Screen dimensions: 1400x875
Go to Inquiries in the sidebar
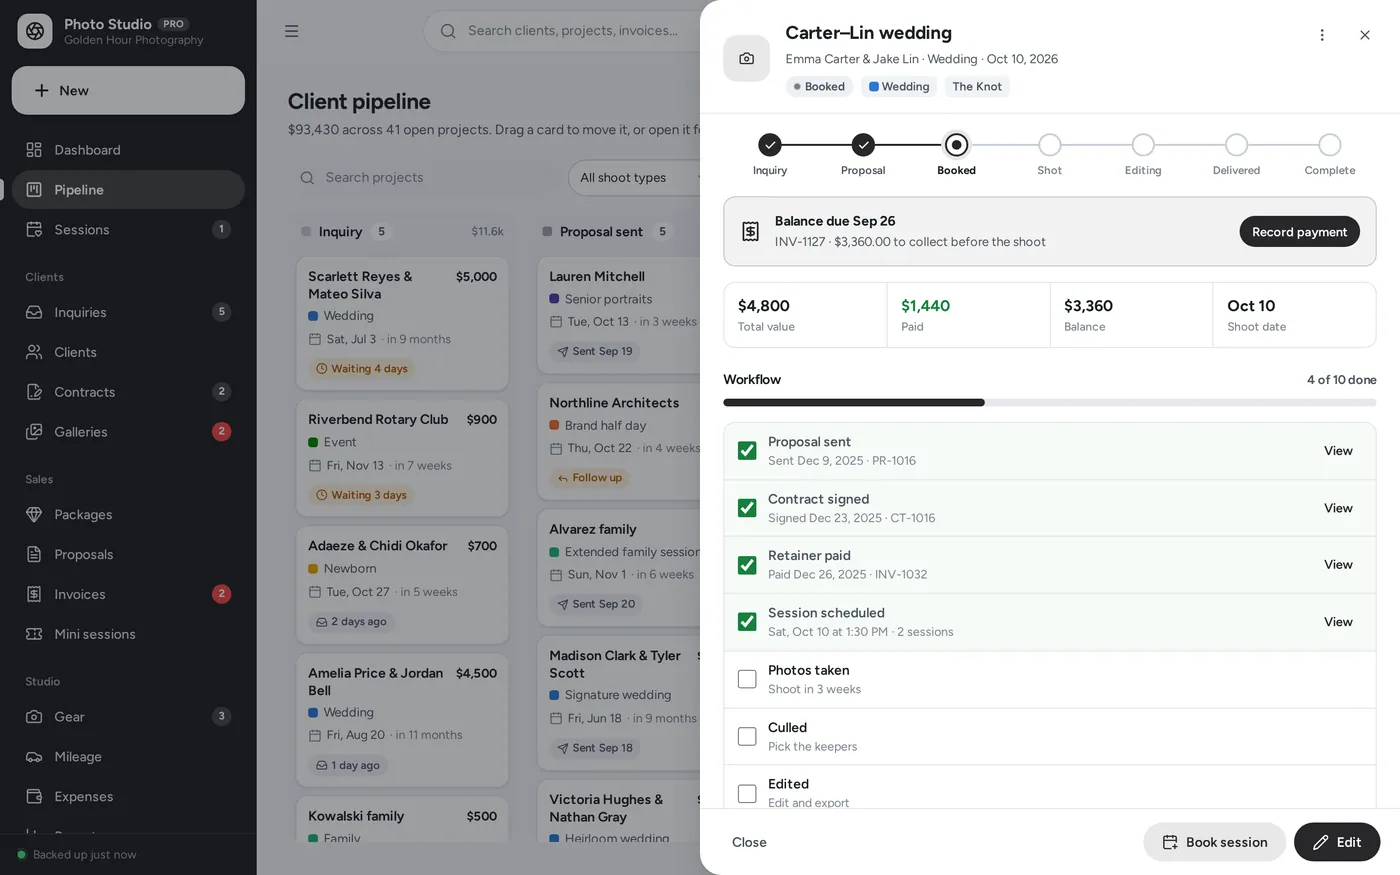click(128, 312)
